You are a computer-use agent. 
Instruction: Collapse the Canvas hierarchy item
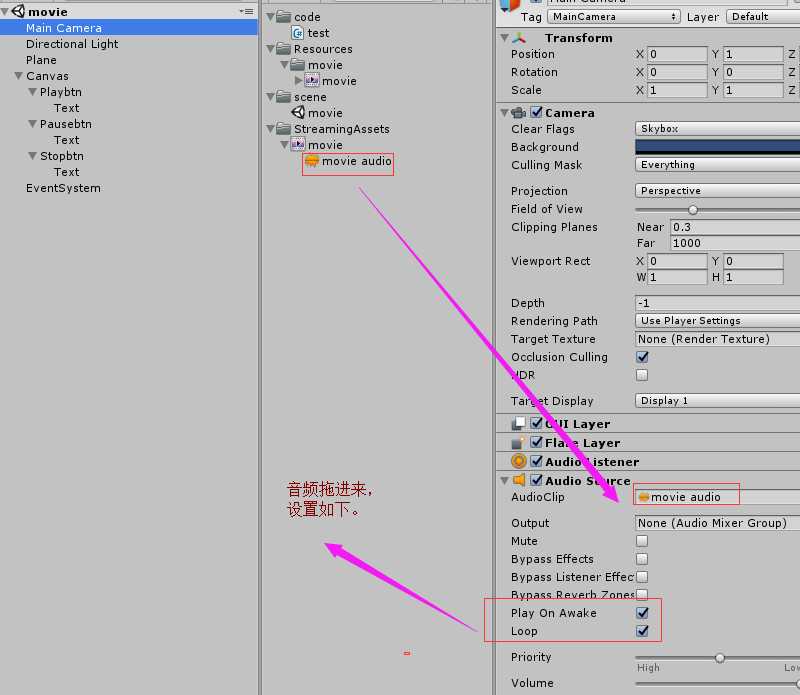pyautogui.click(x=18, y=76)
